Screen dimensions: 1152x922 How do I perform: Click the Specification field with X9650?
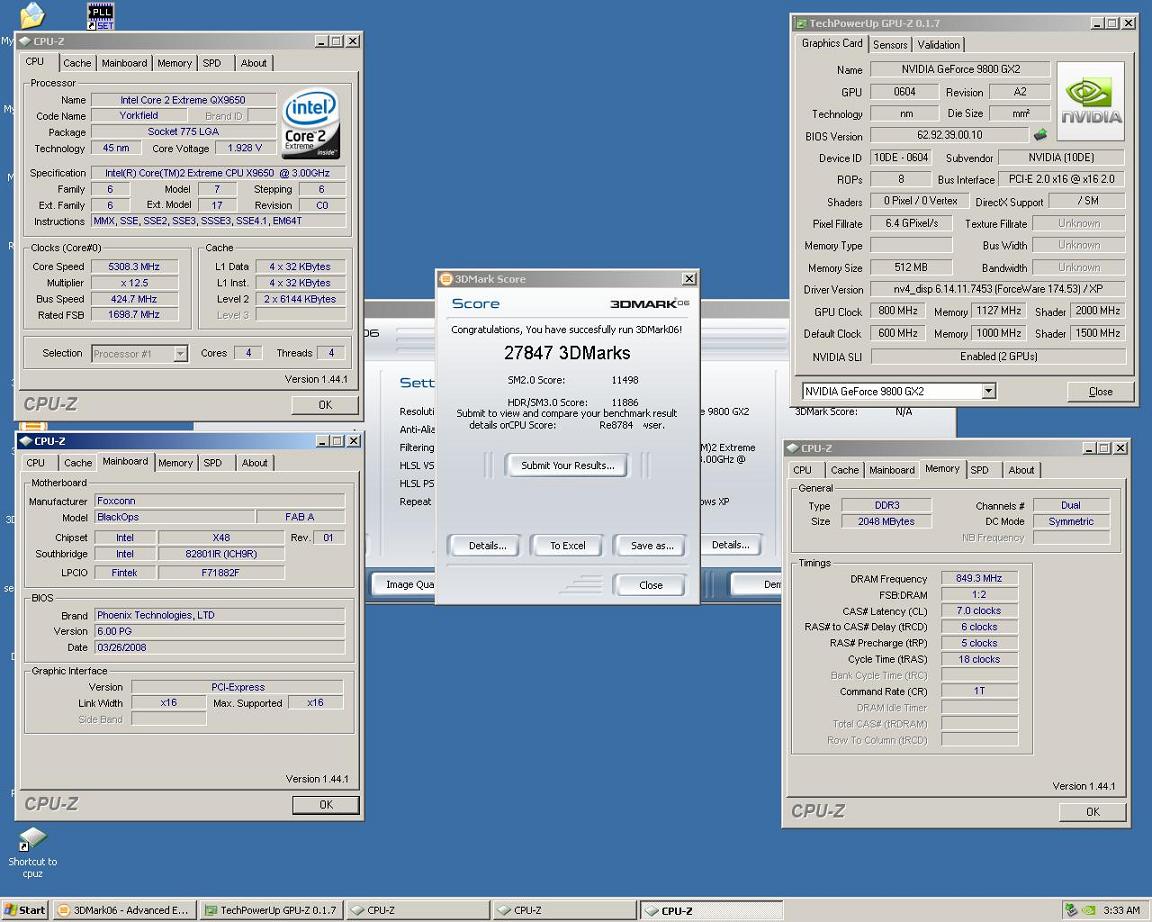click(217, 173)
